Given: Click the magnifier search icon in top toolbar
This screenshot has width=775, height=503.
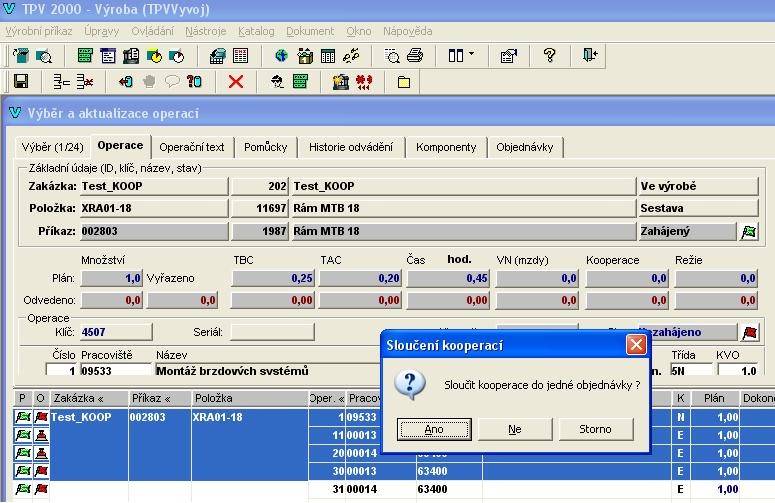Looking at the screenshot, I should [x=44, y=56].
